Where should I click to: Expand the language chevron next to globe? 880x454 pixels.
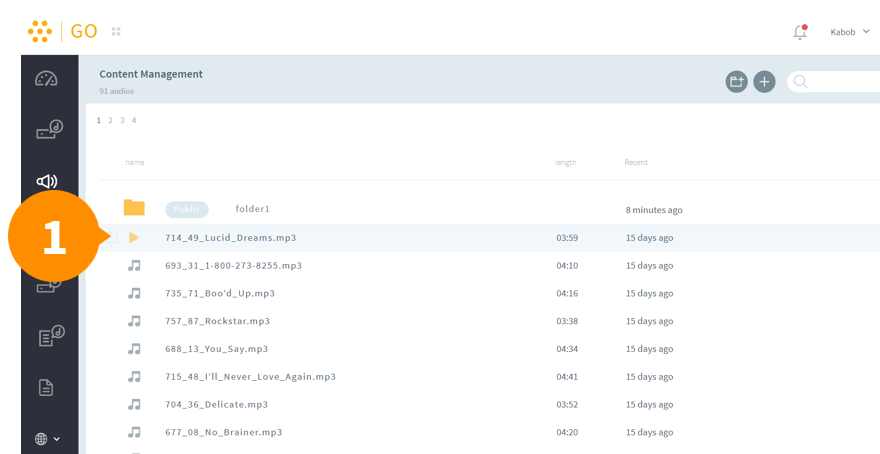[x=57, y=439]
